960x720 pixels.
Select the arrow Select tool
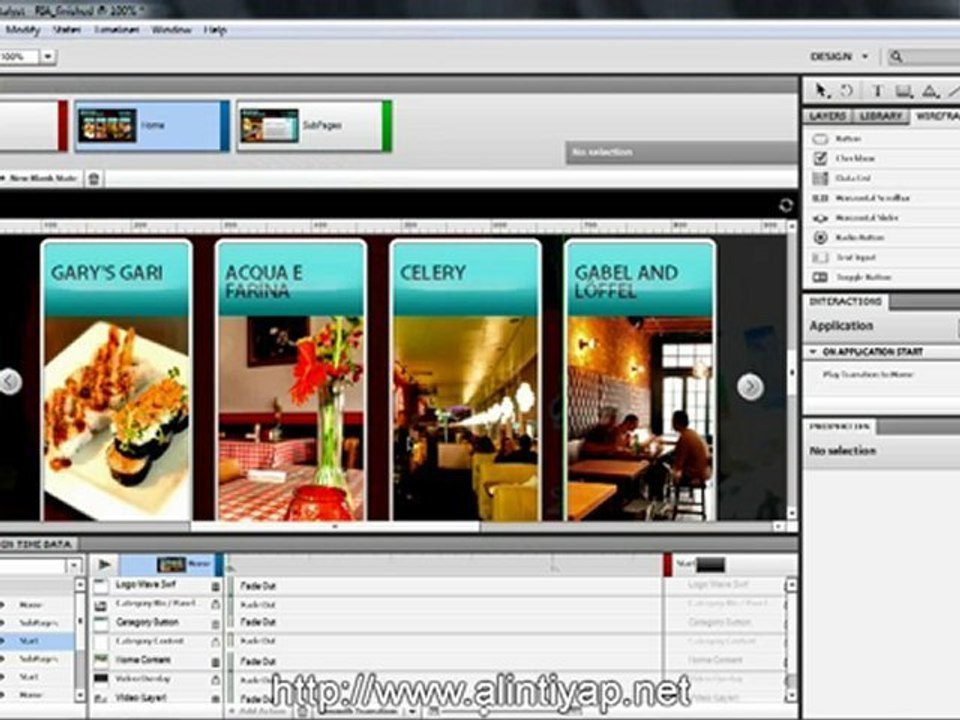coord(822,91)
